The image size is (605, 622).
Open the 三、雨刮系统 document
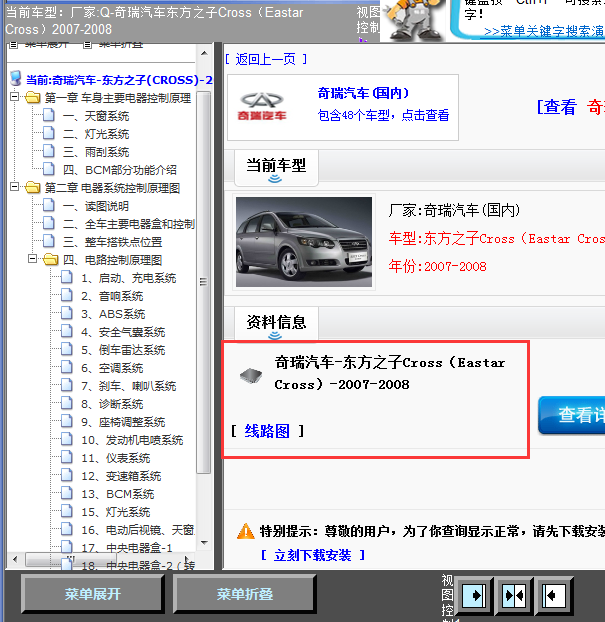coord(96,152)
